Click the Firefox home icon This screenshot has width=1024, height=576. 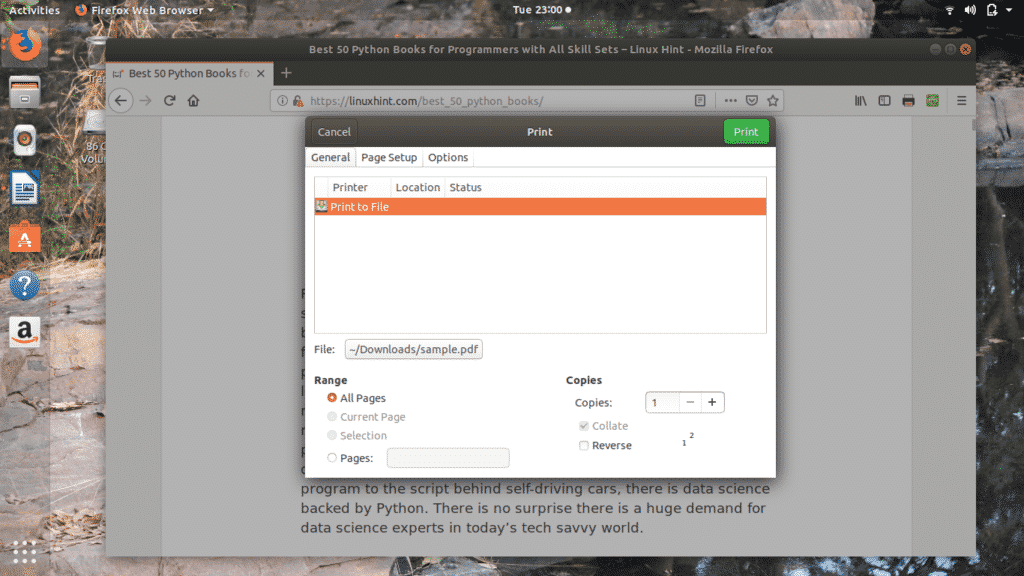194,101
